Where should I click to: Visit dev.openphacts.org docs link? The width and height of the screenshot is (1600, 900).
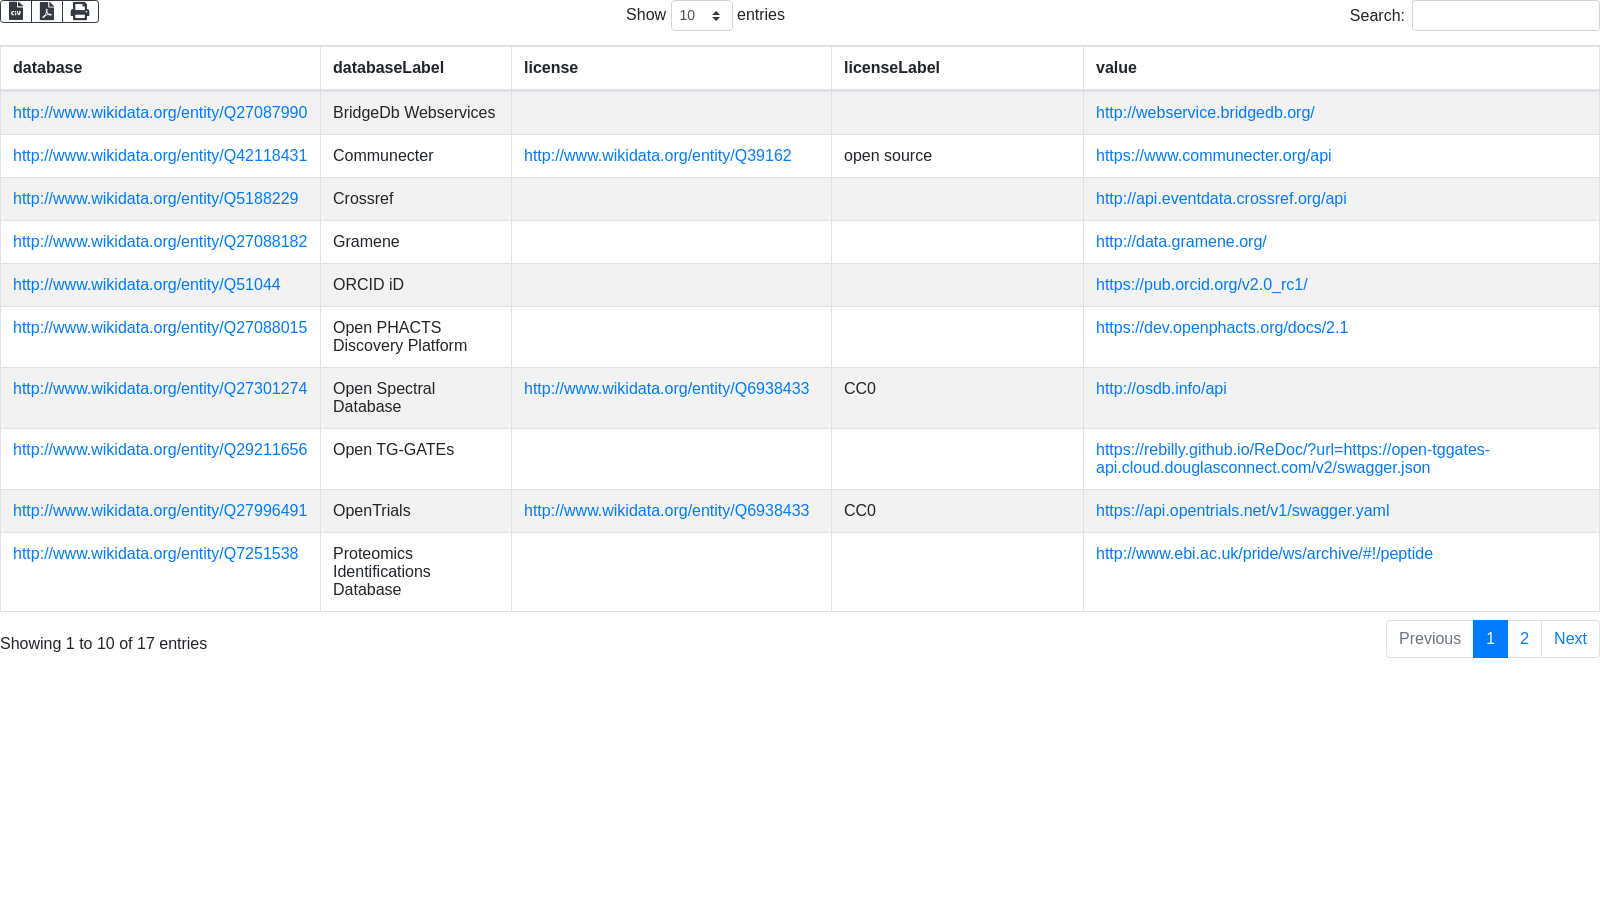pos(1222,328)
